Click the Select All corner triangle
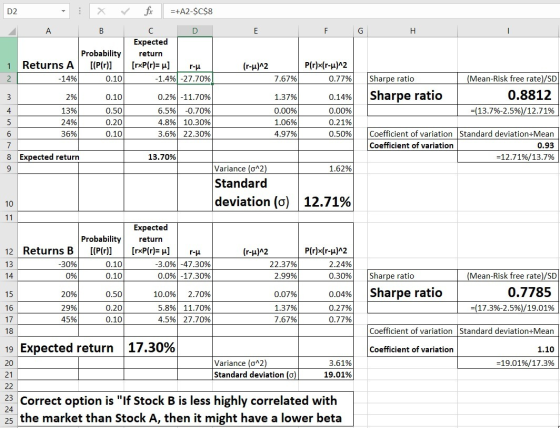The height and width of the screenshot is (428, 560). pyautogui.click(x=12, y=31)
